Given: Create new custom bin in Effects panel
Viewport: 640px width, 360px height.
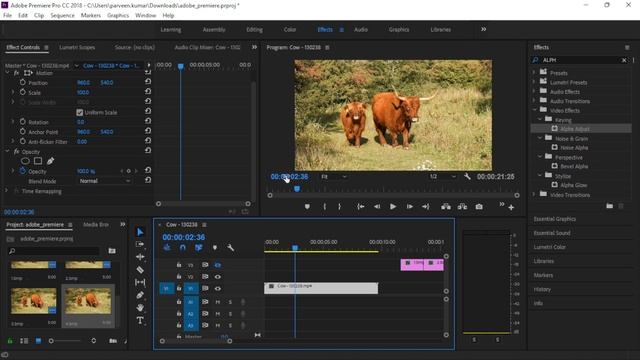Looking at the screenshot, I should click(609, 206).
